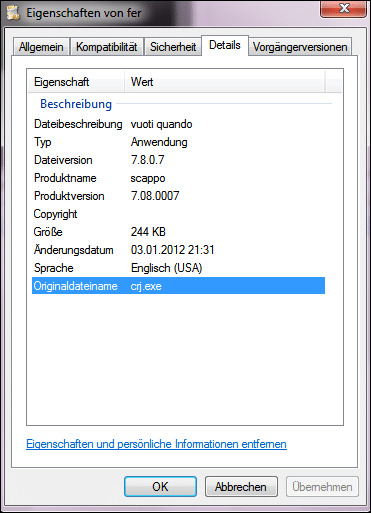The height and width of the screenshot is (513, 371).
Task: Close the Eigenschaften von fer dialog
Action: pos(343,8)
